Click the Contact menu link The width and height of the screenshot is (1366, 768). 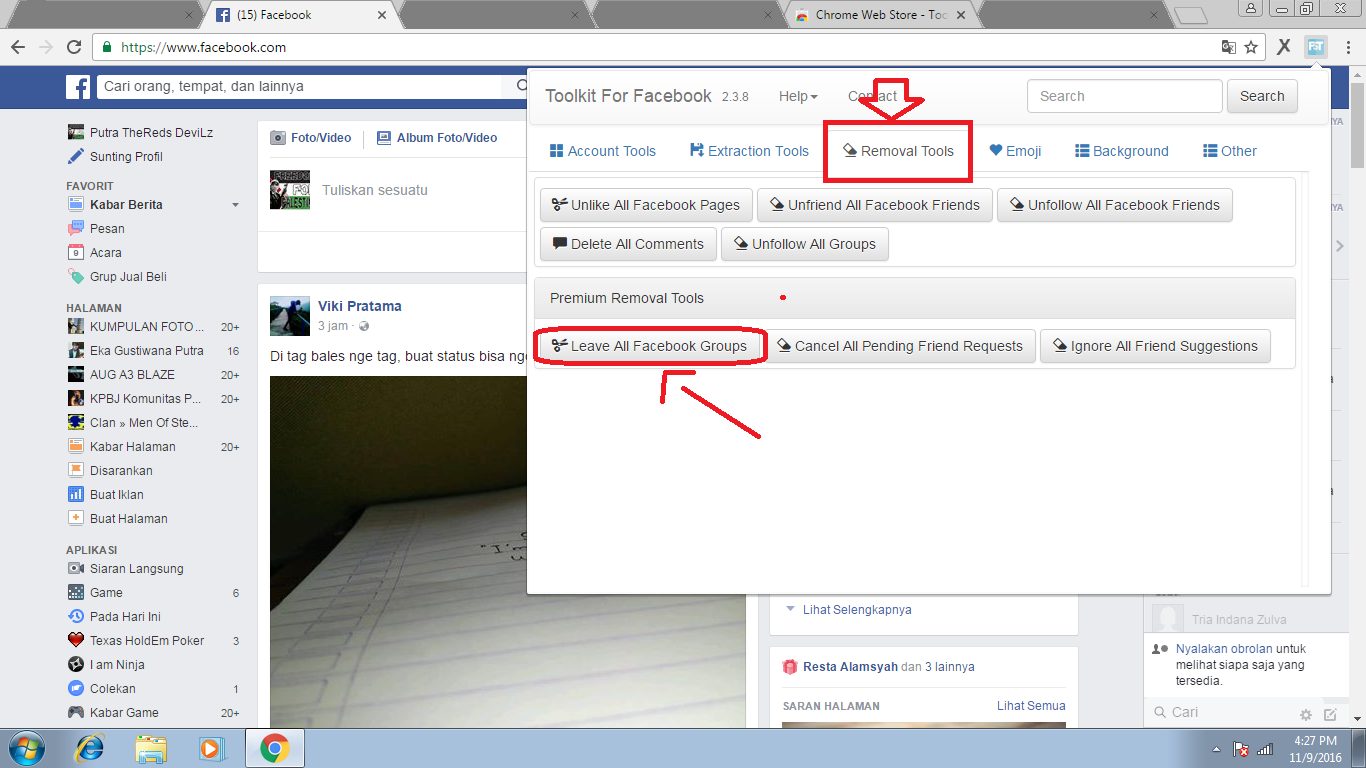(873, 96)
